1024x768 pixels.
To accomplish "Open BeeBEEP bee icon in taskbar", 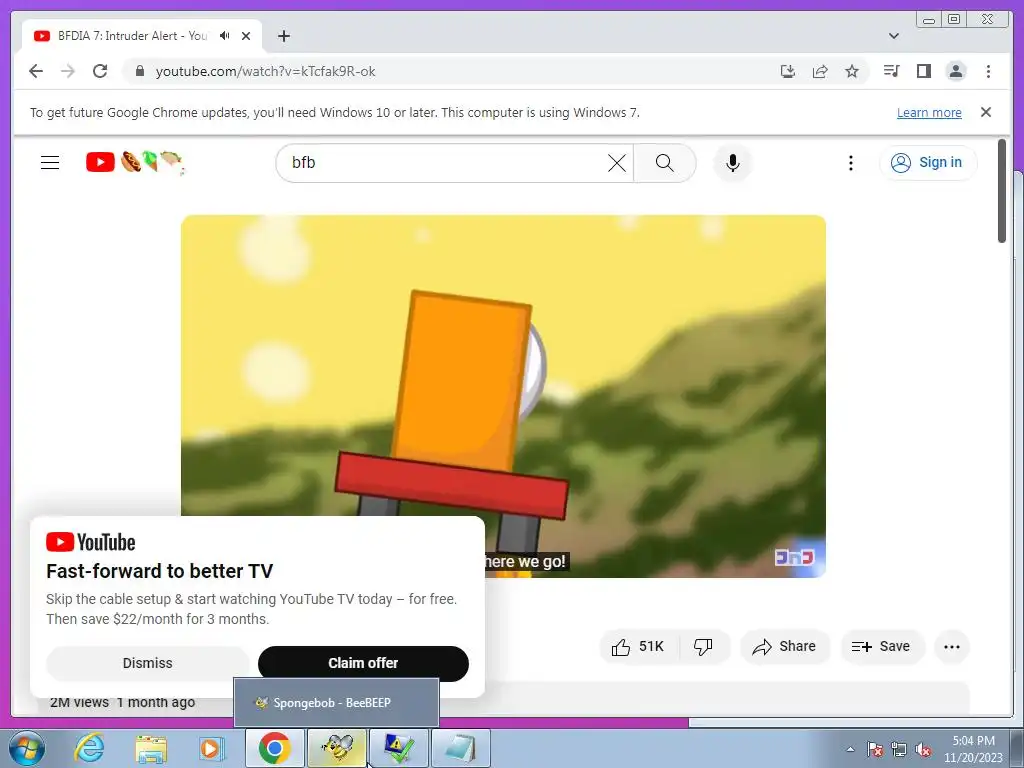I will (x=337, y=748).
